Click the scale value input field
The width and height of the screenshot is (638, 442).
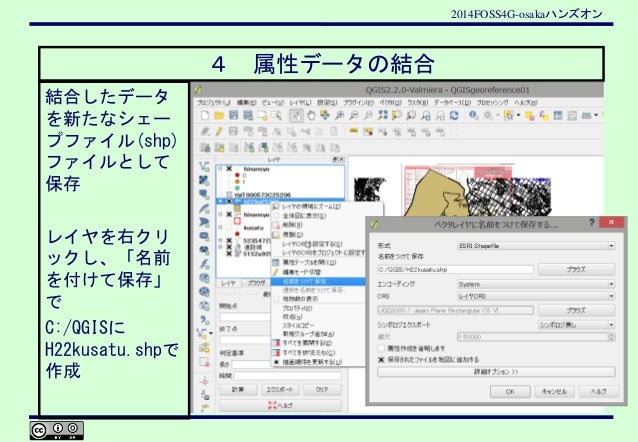pyautogui.click(x=533, y=337)
